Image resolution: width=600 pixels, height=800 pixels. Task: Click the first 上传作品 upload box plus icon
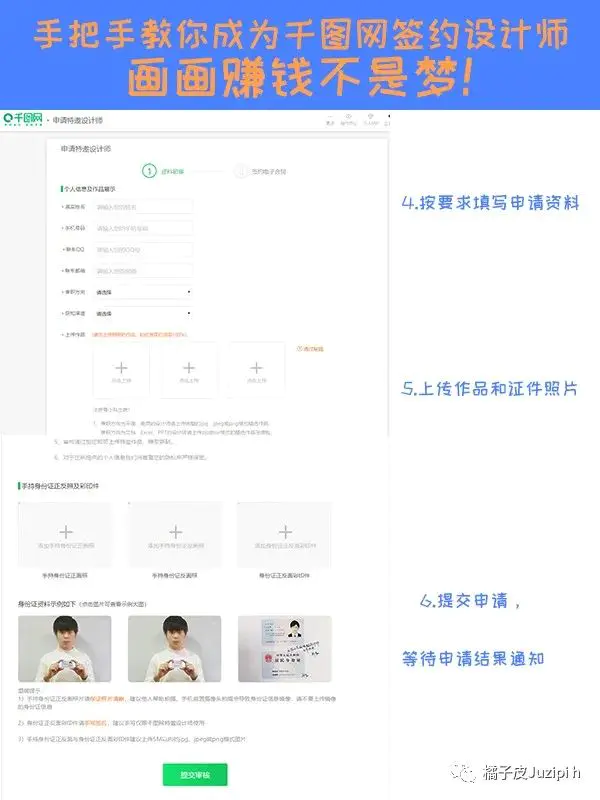(x=121, y=370)
